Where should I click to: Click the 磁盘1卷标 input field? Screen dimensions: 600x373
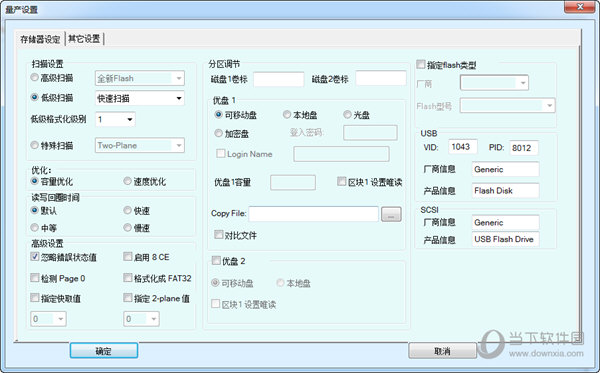279,79
